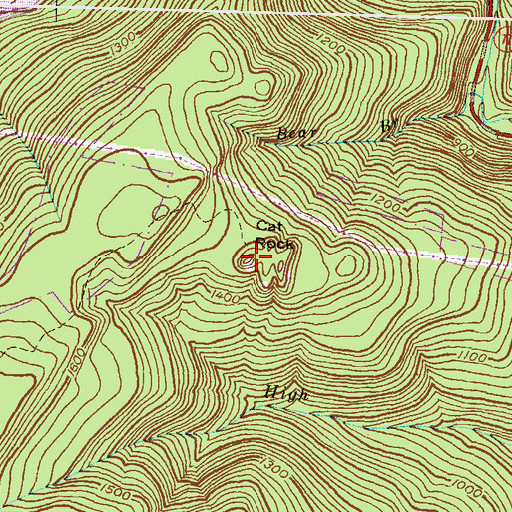Click the 1500 contour elevation label
Image resolution: width=512 pixels, height=512 pixels.
tap(115, 492)
